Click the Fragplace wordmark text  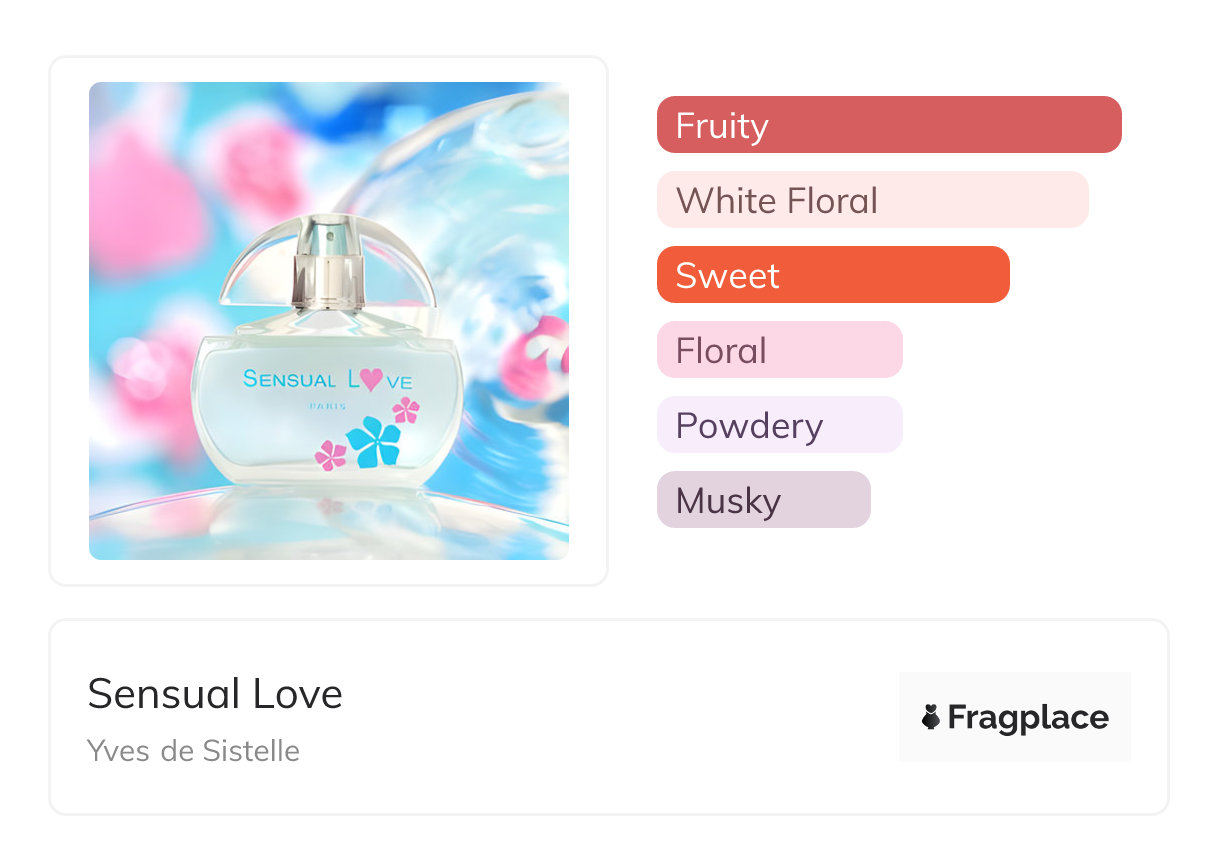[x=1028, y=717]
